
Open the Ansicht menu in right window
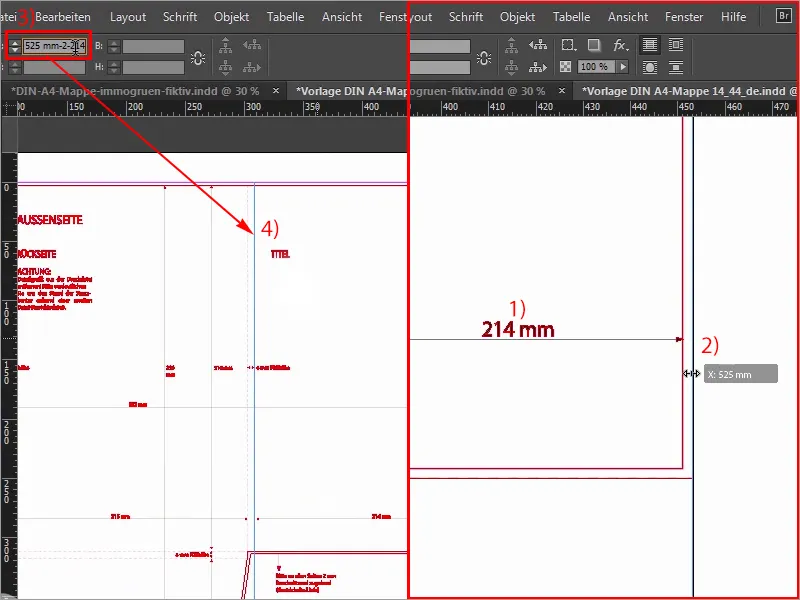pyautogui.click(x=628, y=16)
